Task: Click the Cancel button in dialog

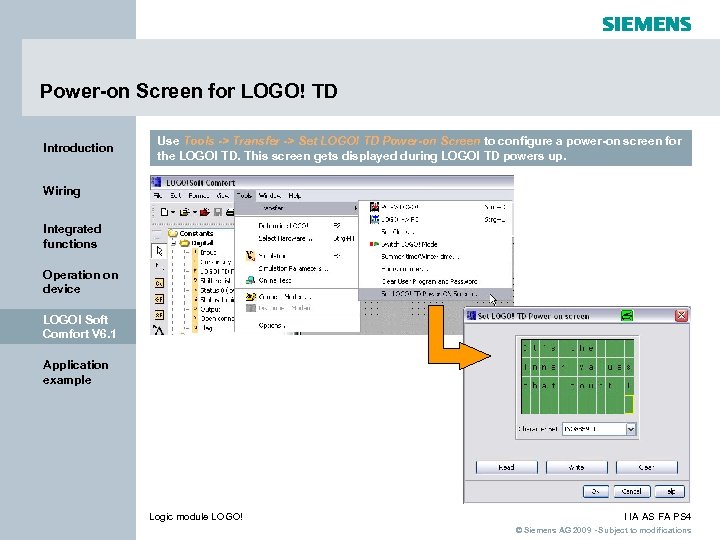Action: tap(632, 491)
